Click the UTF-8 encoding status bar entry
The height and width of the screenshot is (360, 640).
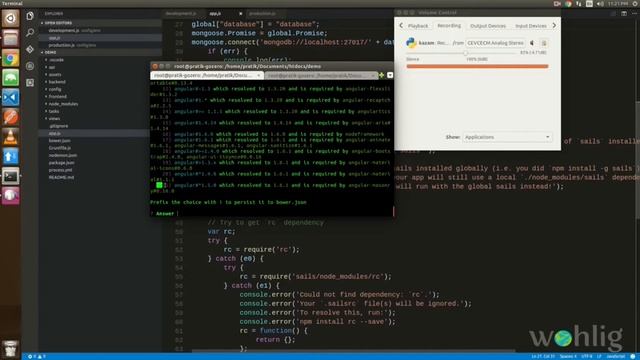click(x=587, y=356)
